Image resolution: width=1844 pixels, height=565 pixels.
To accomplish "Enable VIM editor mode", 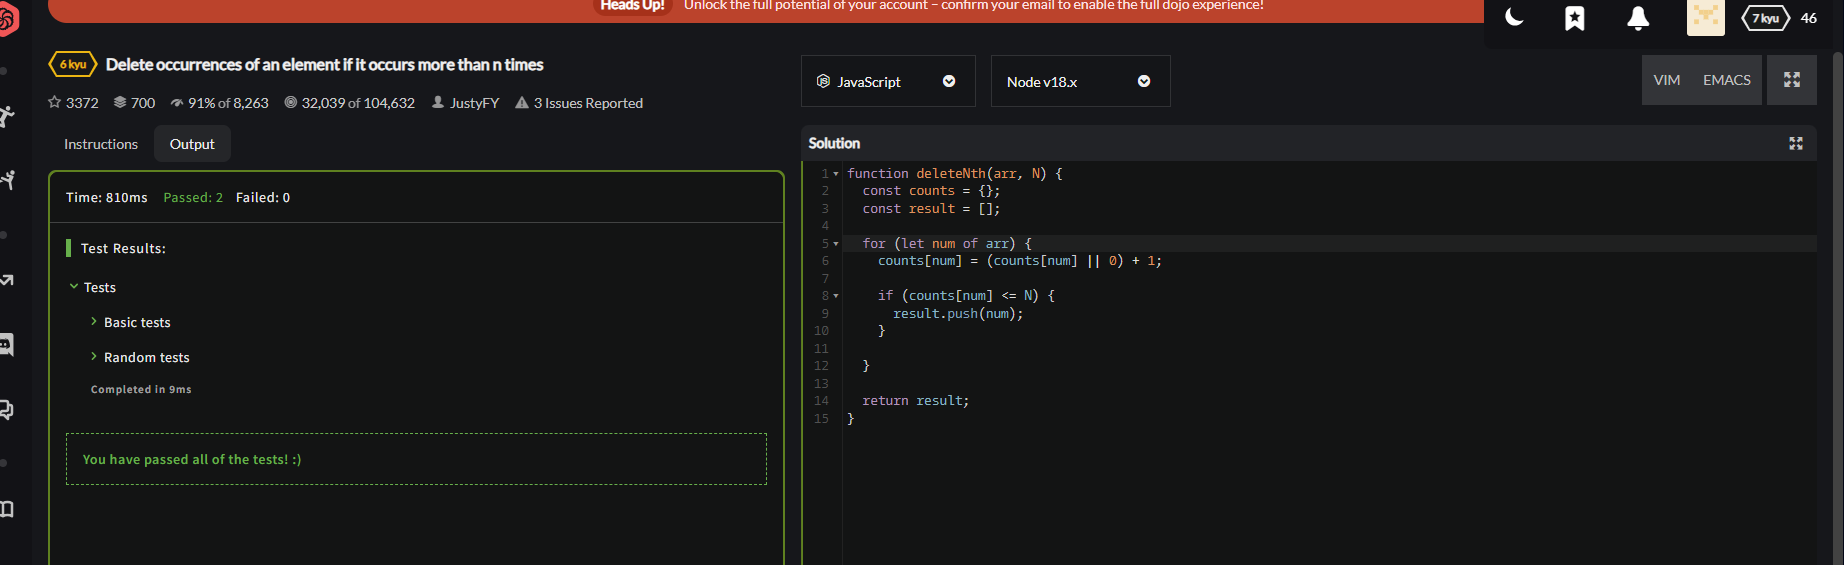I will coord(1666,80).
